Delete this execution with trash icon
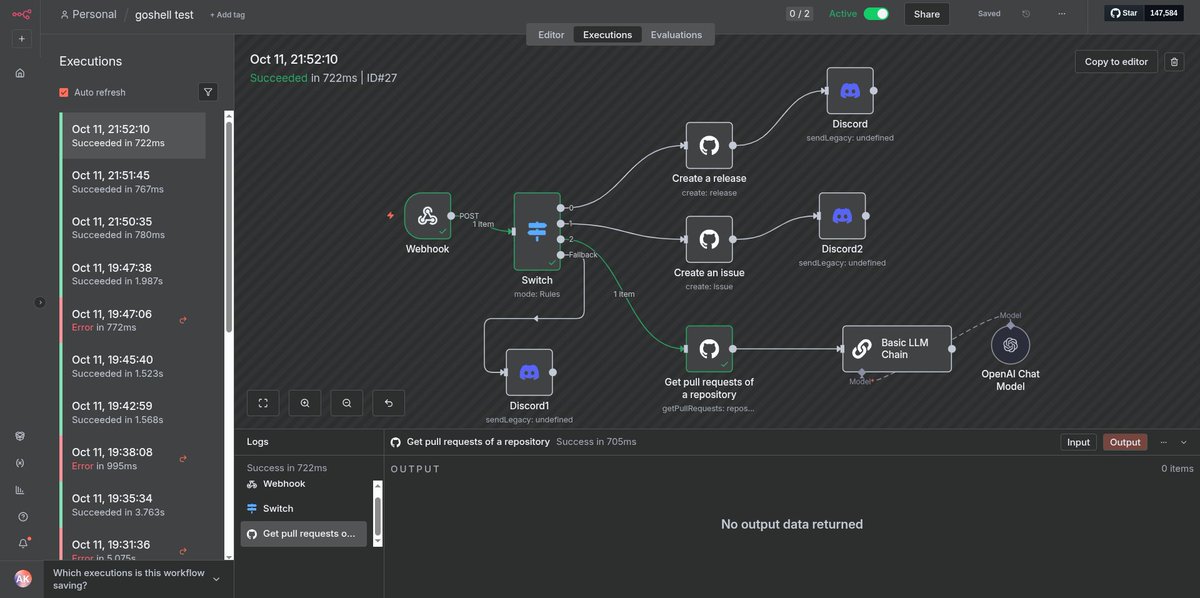This screenshot has width=1200, height=598. point(1174,62)
